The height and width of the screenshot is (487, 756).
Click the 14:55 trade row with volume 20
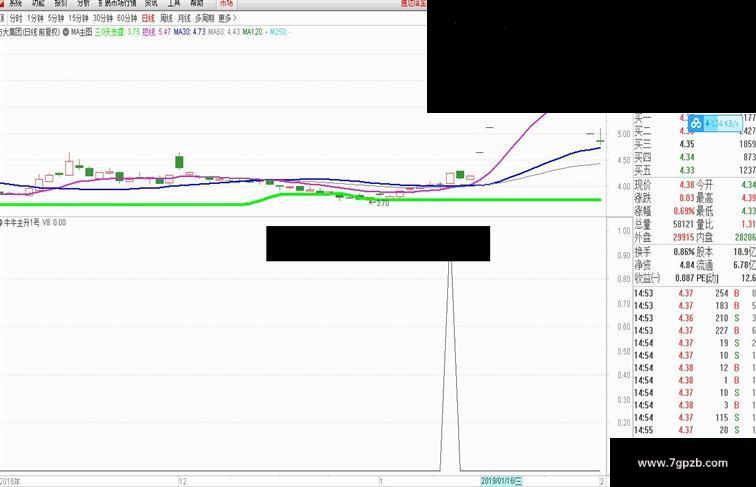click(x=694, y=430)
